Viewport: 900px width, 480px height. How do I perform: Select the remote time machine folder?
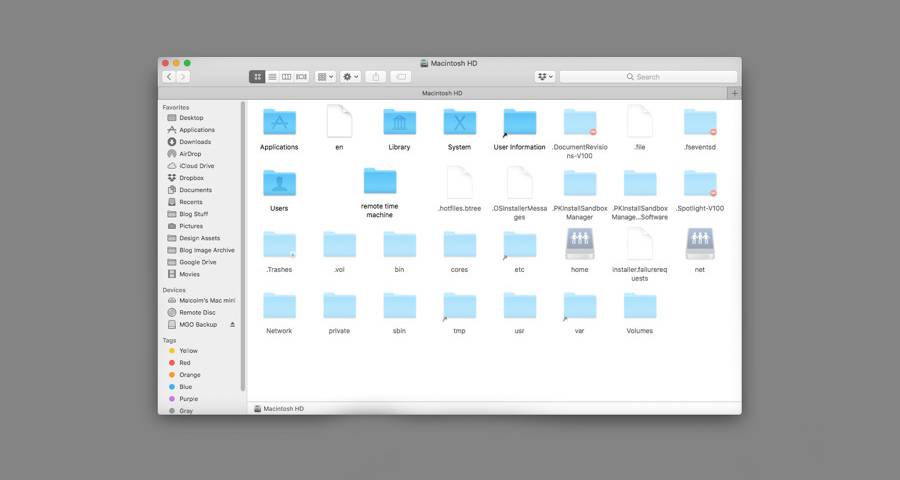point(380,181)
